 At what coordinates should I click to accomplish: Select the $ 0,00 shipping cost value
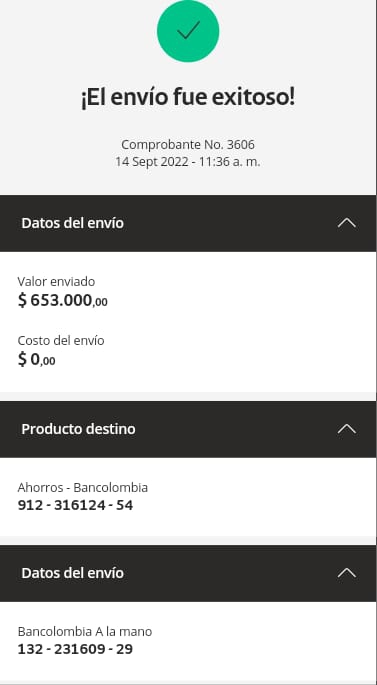pos(37,360)
